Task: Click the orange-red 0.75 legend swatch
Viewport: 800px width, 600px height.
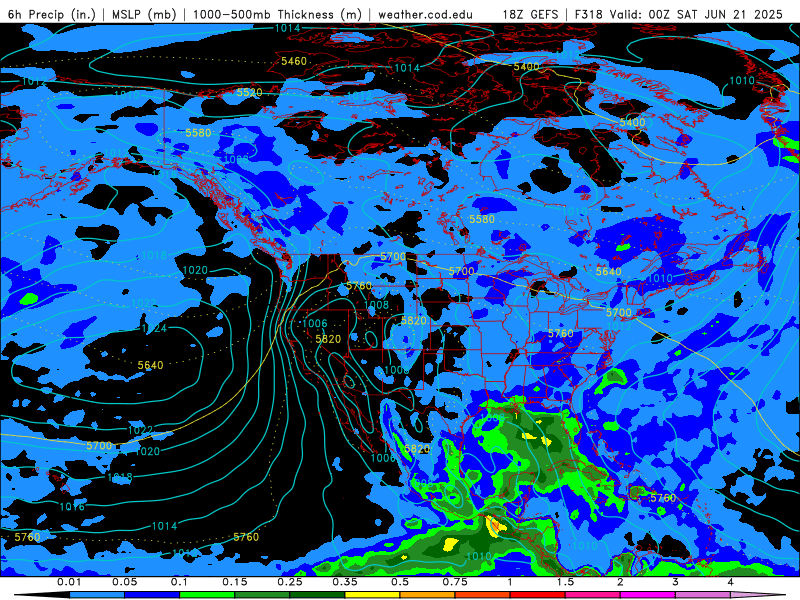Action: [x=483, y=595]
